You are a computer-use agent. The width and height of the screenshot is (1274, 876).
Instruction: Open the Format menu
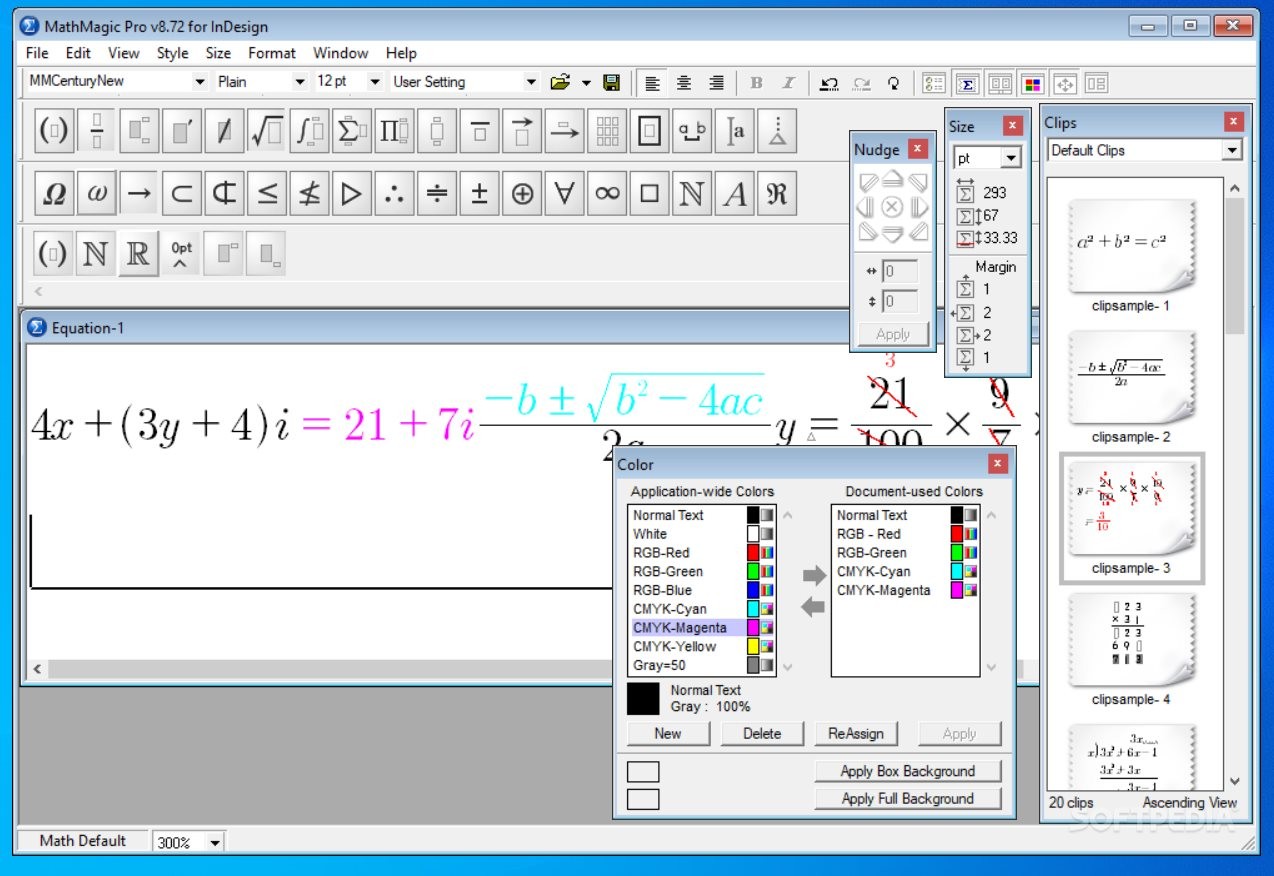[x=272, y=53]
